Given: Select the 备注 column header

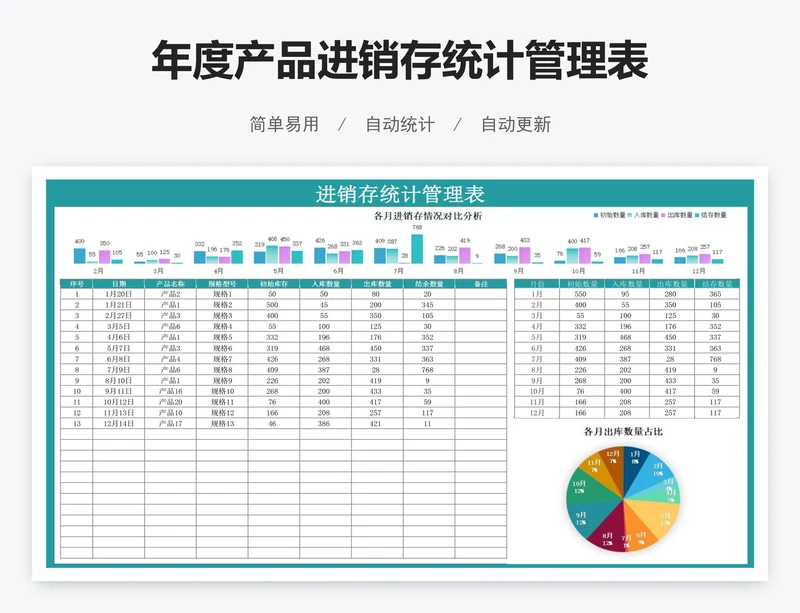Looking at the screenshot, I should pyautogui.click(x=481, y=284).
